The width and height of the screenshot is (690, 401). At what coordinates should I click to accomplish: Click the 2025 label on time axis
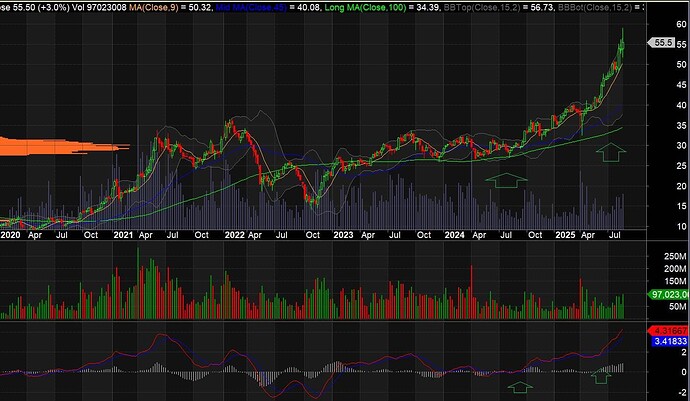(x=565, y=235)
